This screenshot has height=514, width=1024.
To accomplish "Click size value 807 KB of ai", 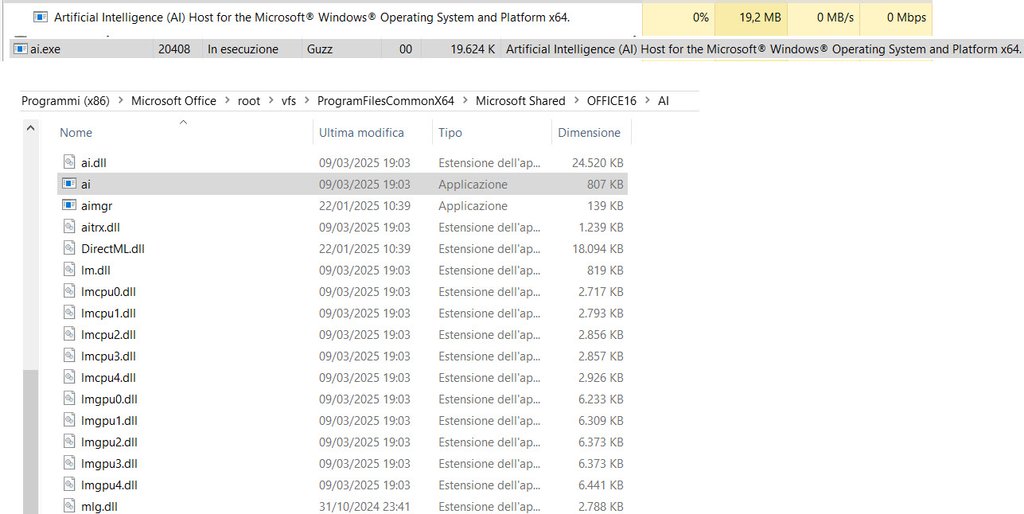I will tap(605, 184).
